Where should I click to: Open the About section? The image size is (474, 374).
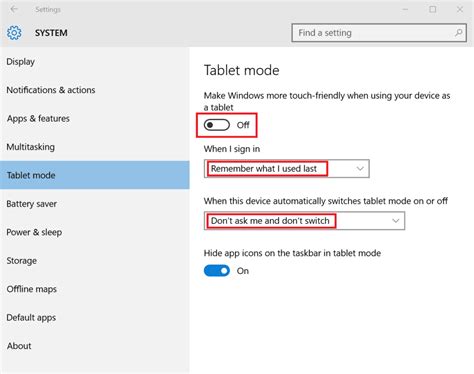click(x=95, y=346)
